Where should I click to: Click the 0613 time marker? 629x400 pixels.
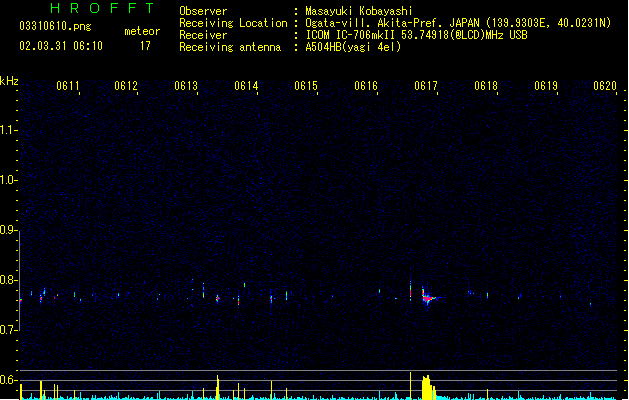186,86
